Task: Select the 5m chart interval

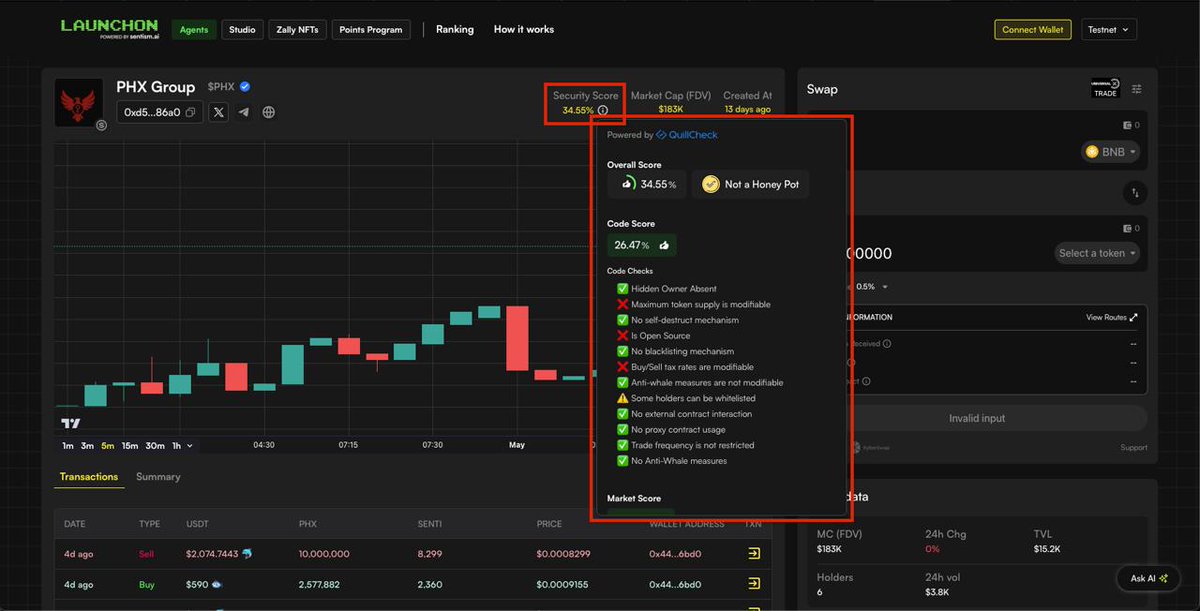Action: (107, 446)
